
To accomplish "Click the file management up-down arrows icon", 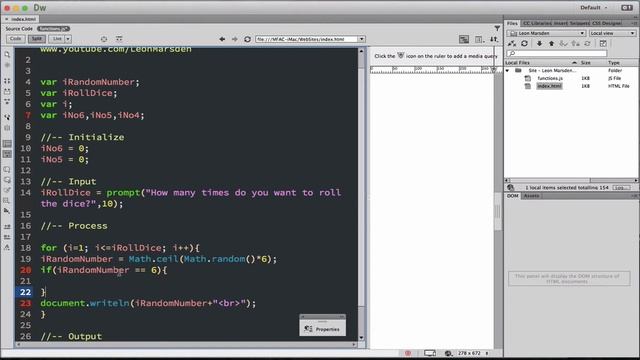I will [494, 39].
